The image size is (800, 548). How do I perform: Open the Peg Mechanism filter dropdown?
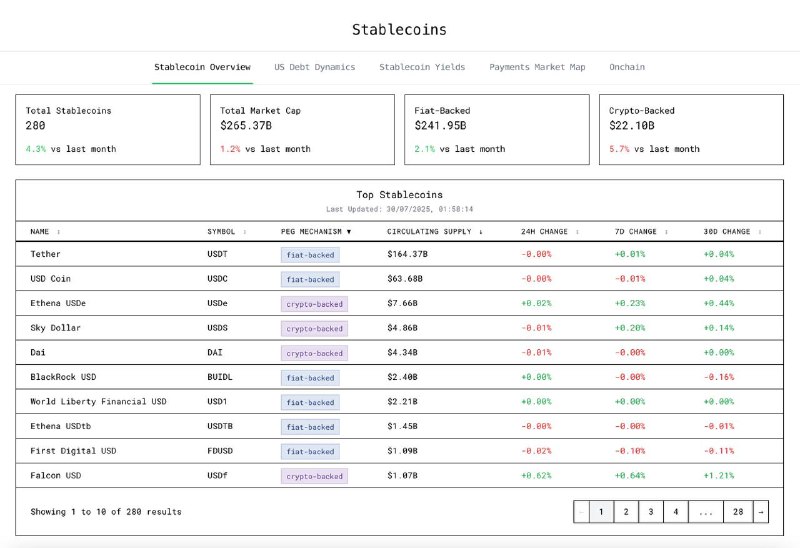pos(349,231)
